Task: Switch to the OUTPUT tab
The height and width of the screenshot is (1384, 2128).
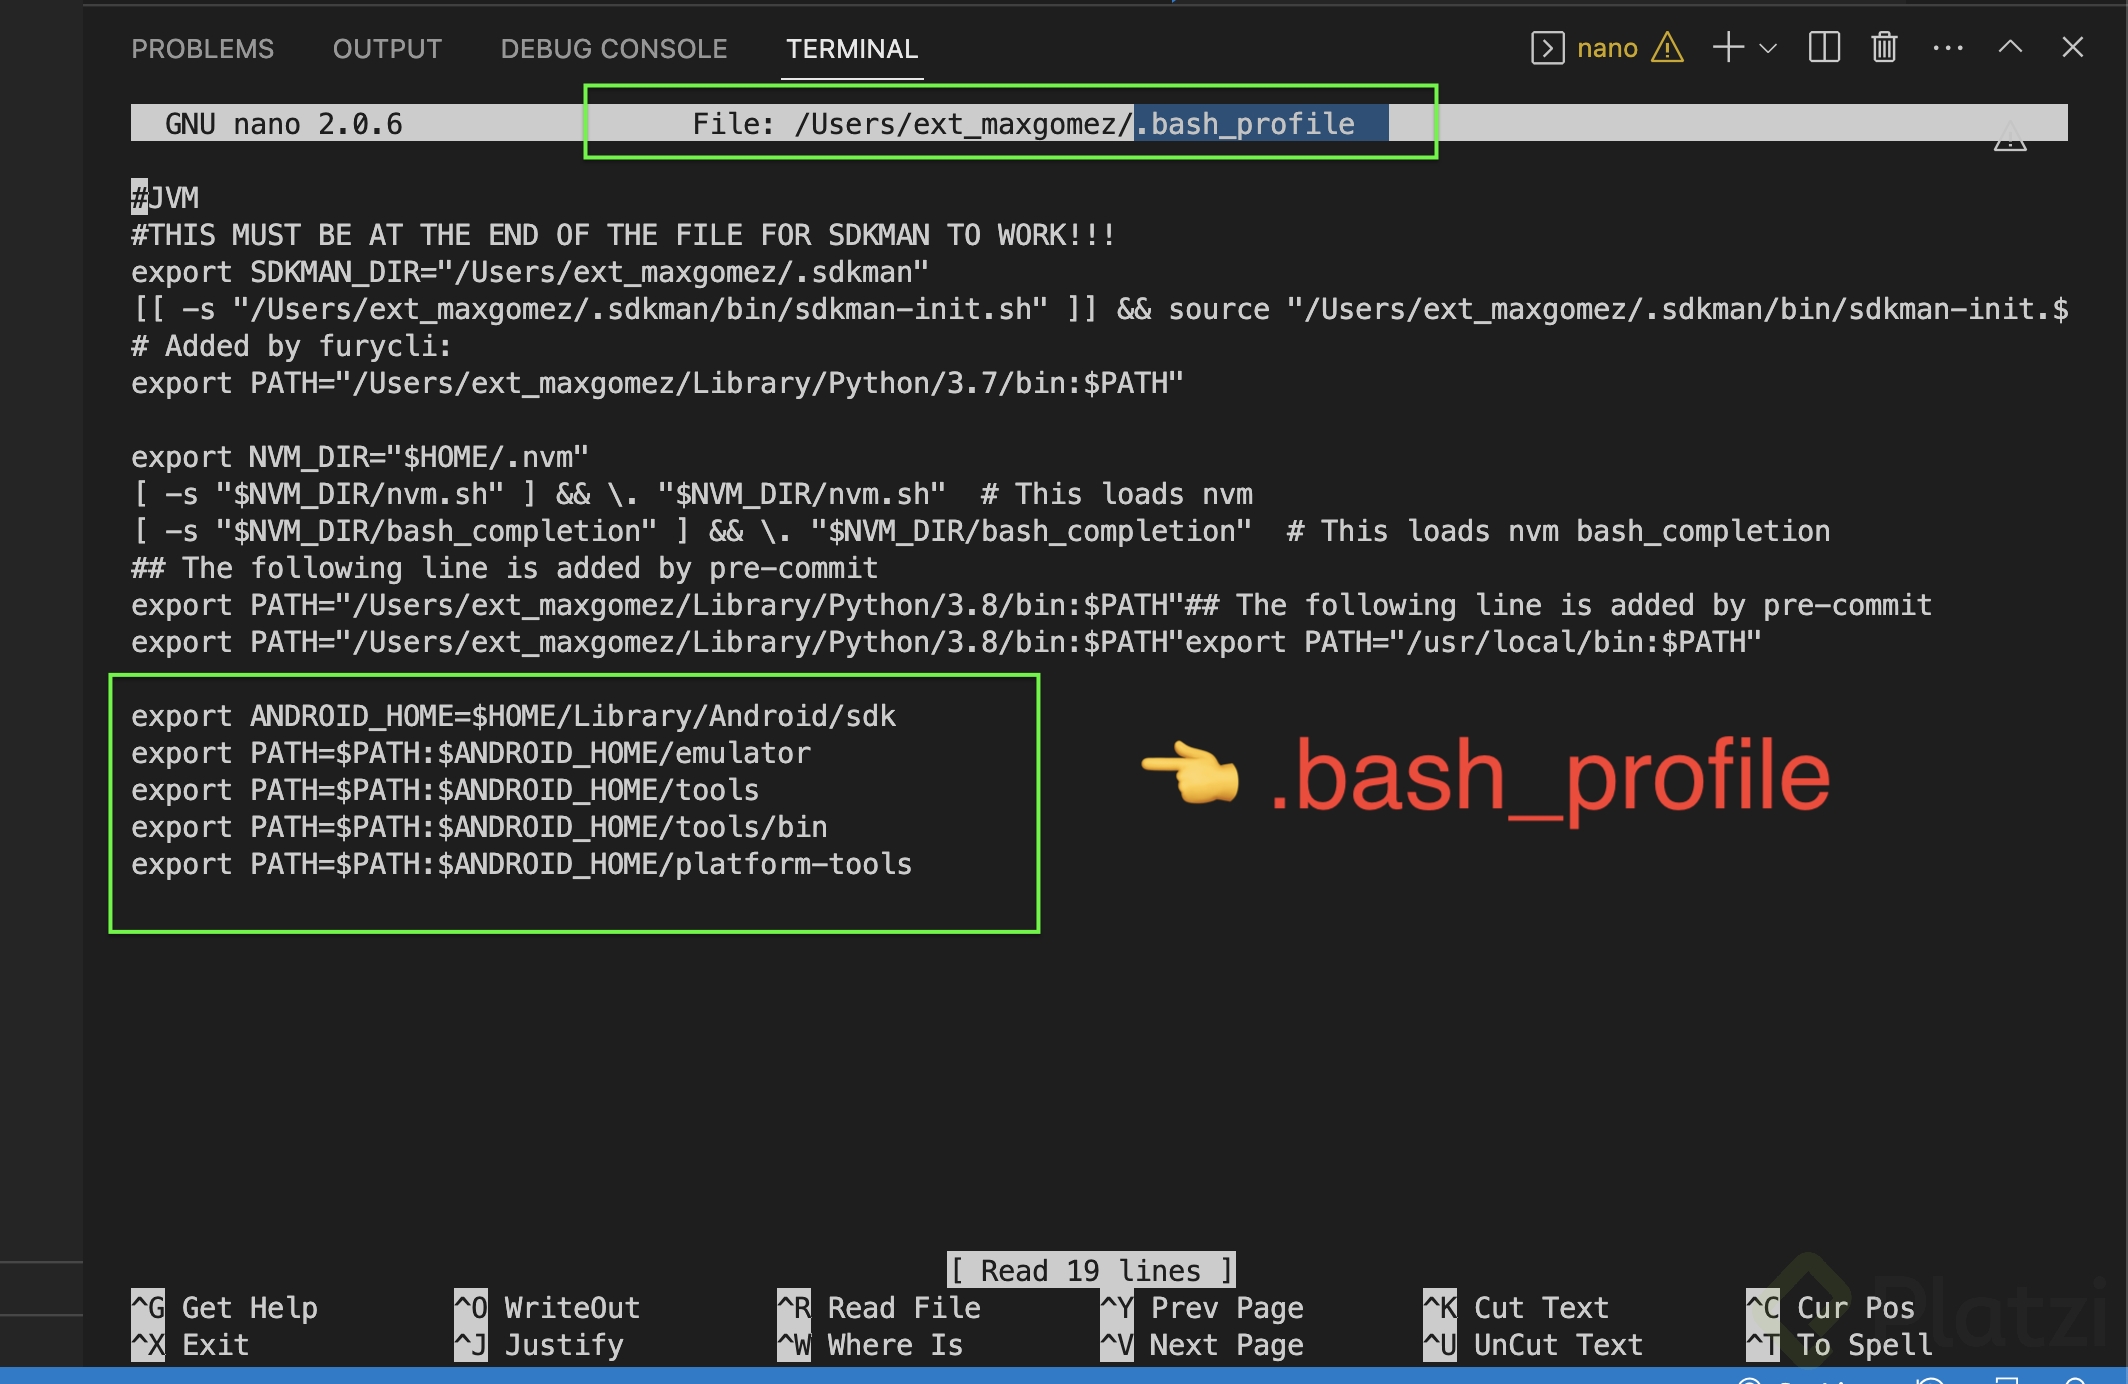Action: [x=387, y=49]
